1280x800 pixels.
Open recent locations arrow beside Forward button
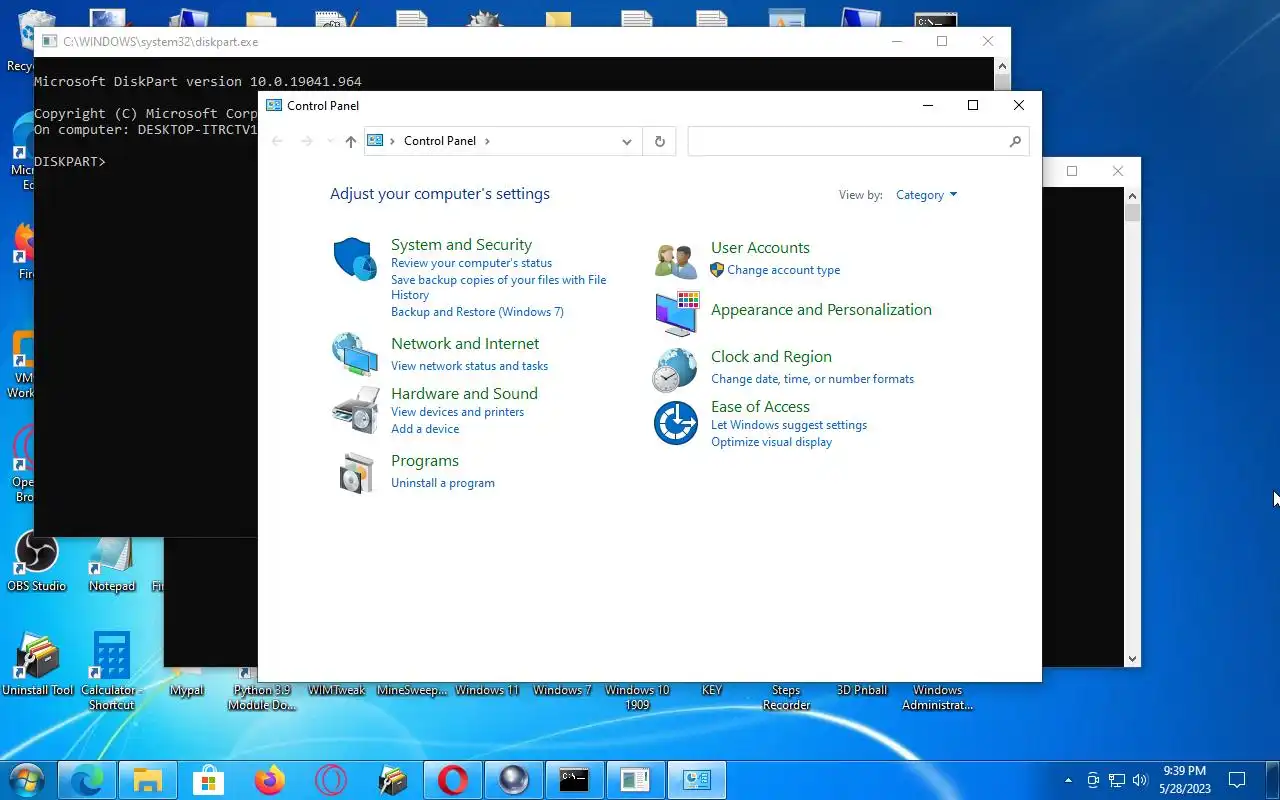[330, 141]
